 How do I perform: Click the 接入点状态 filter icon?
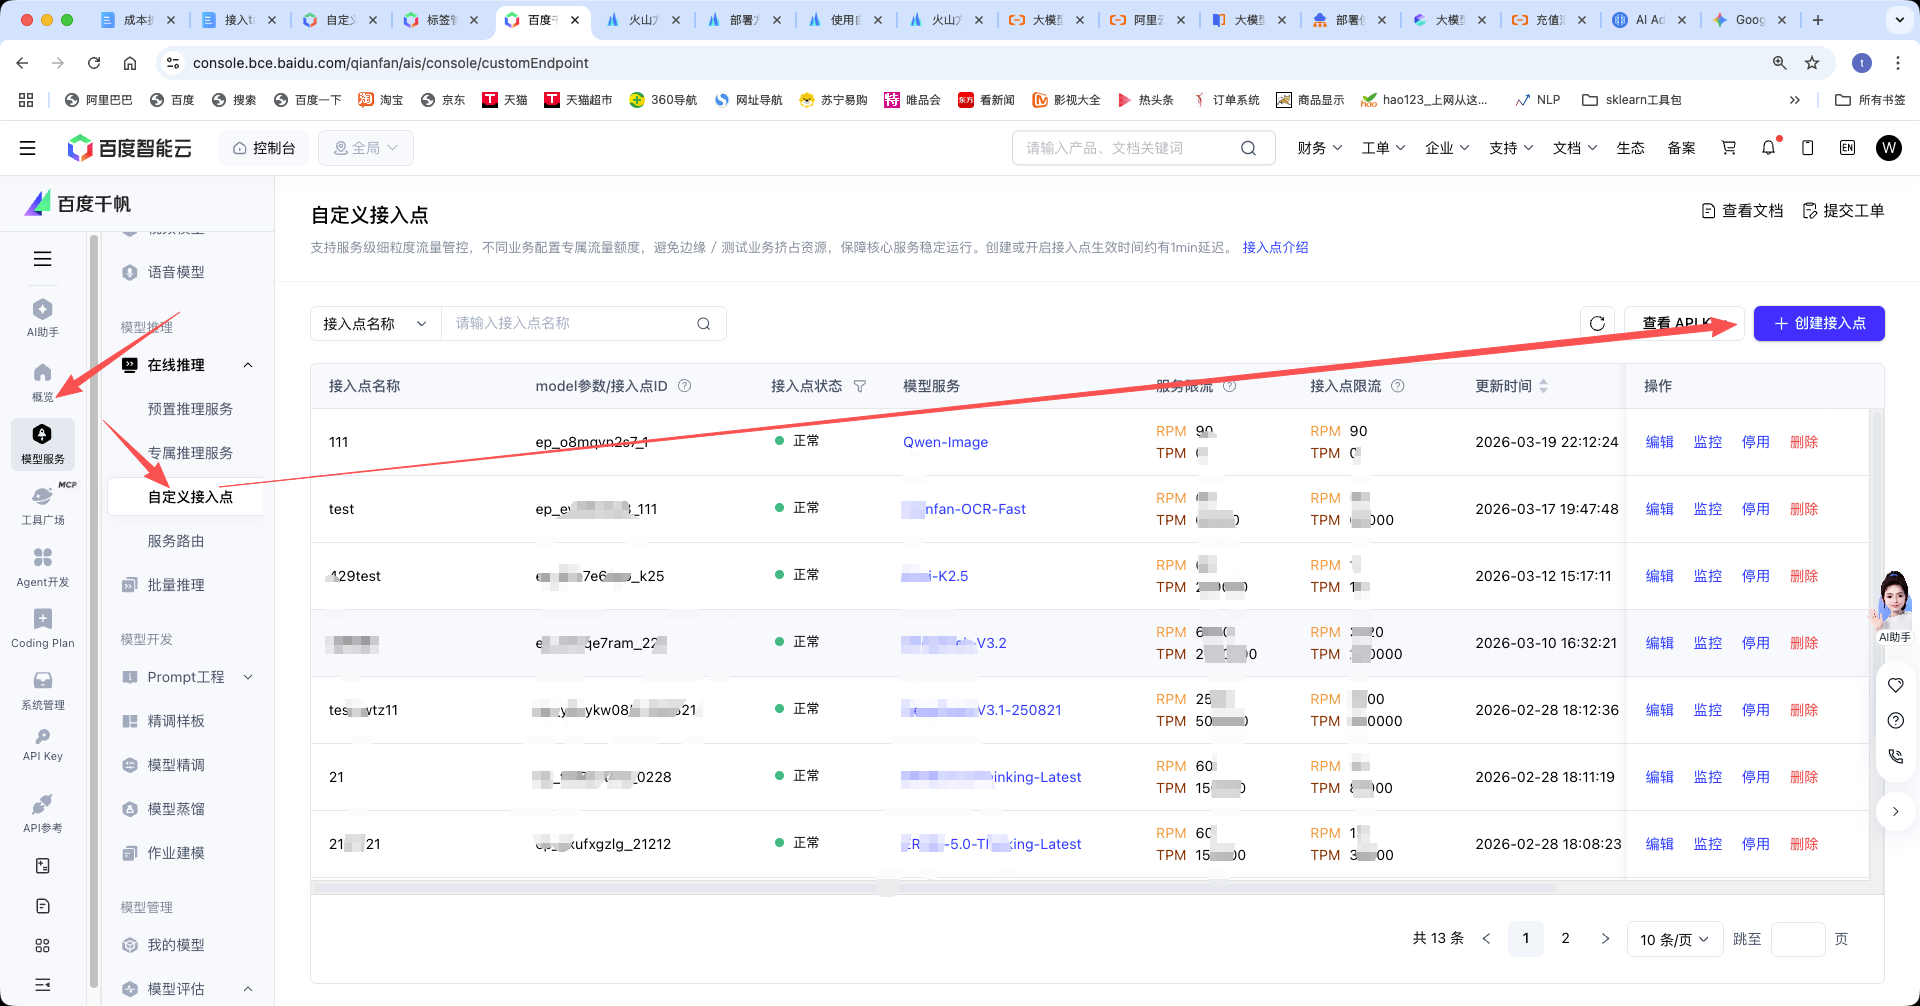click(x=860, y=386)
